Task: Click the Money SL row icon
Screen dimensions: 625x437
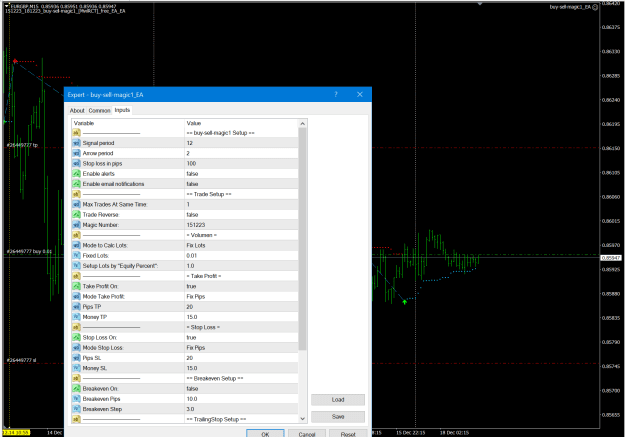Action: pyautogui.click(x=76, y=368)
